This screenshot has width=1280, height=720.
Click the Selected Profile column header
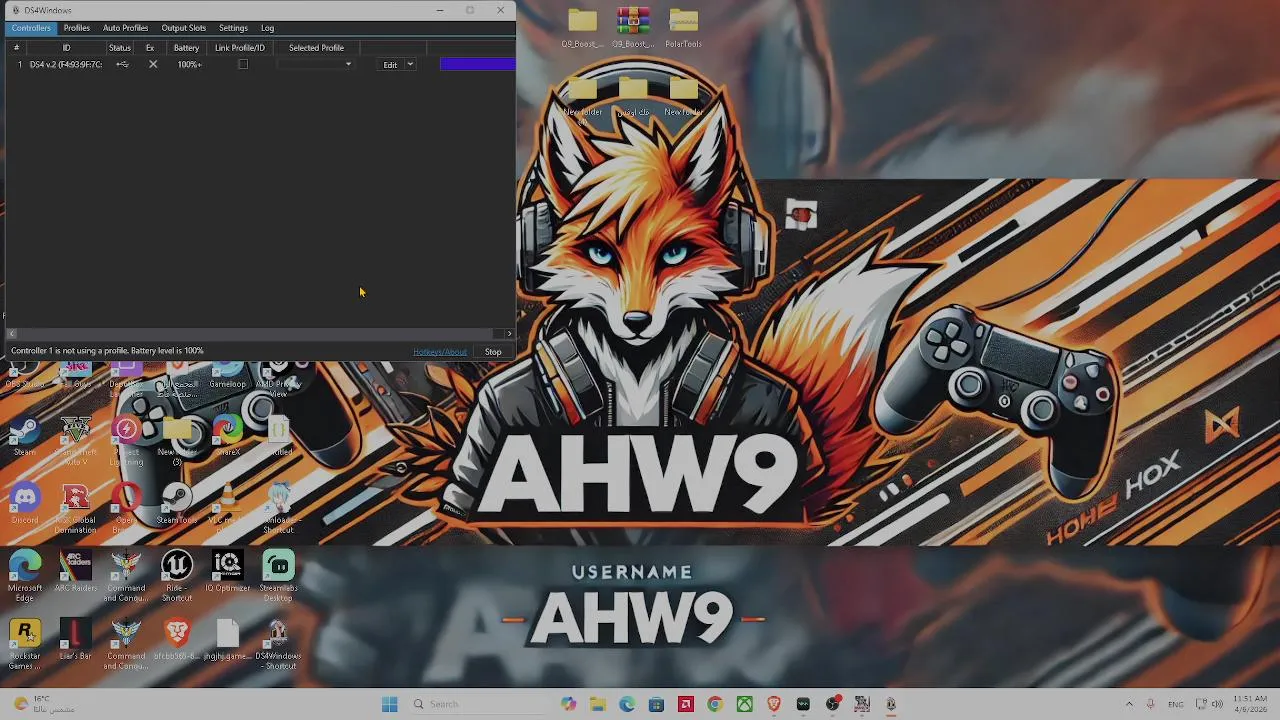(316, 47)
